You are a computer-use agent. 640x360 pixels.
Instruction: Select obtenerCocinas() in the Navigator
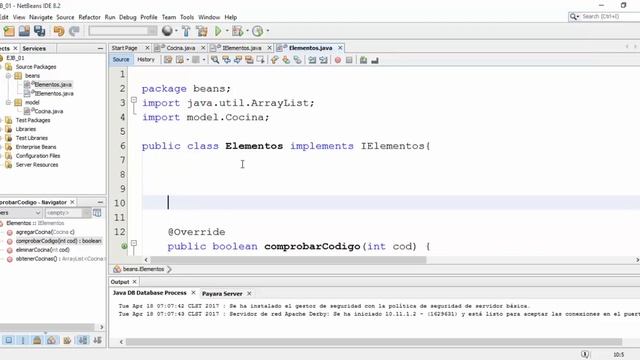pyautogui.click(x=60, y=259)
